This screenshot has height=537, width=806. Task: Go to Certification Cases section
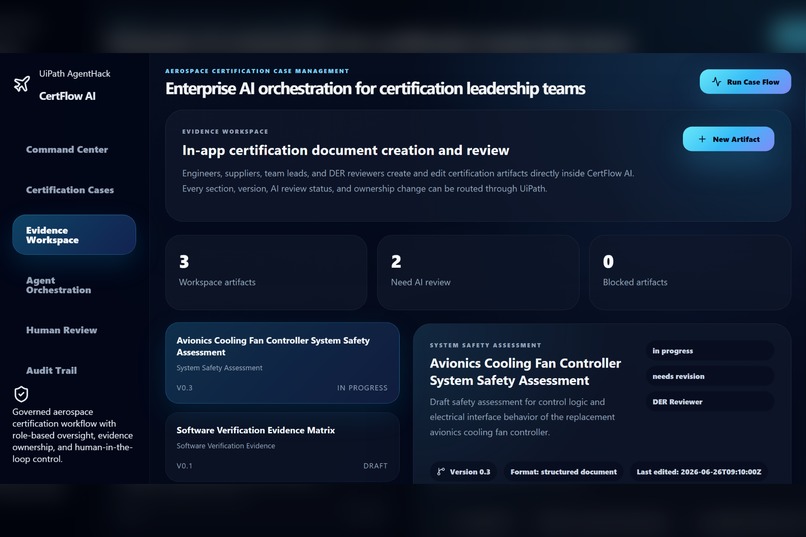[x=70, y=190]
